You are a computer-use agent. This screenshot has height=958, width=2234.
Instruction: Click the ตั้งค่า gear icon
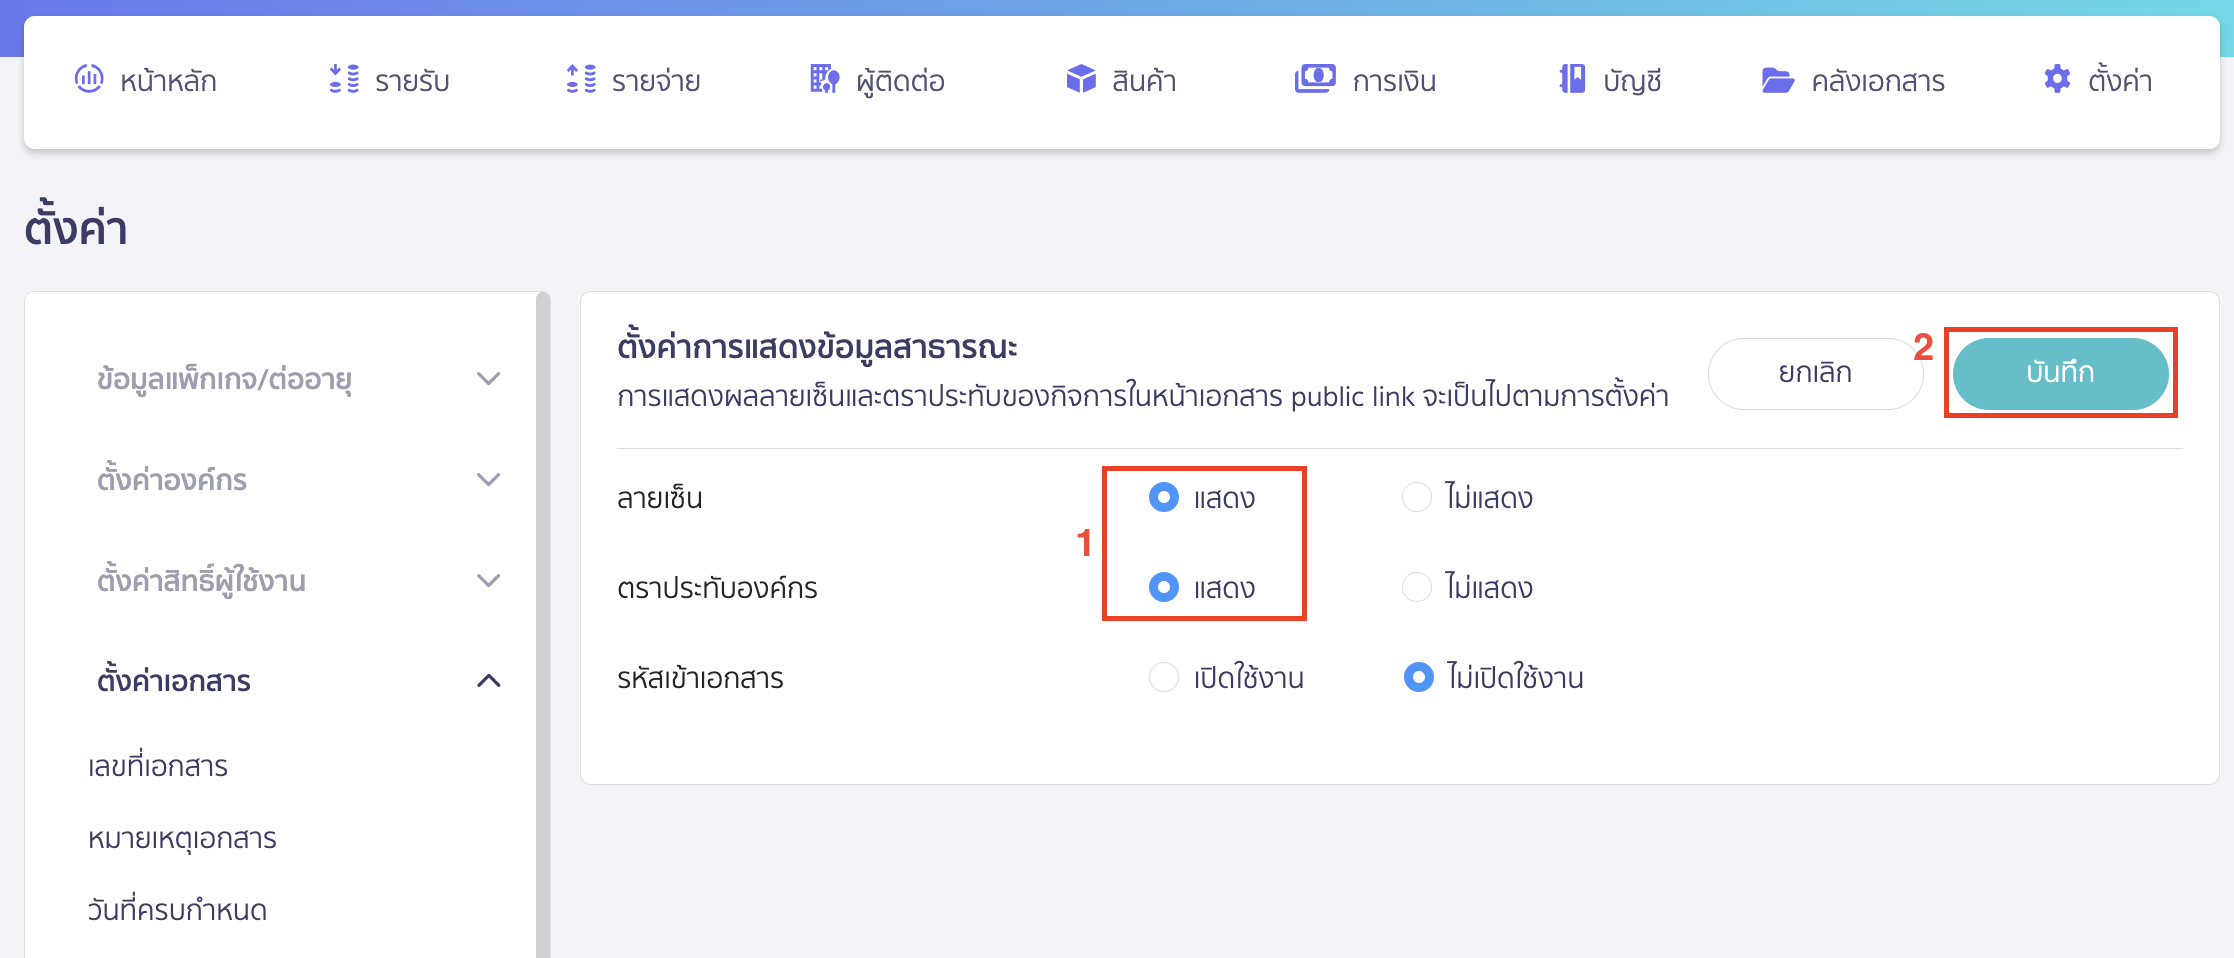point(2057,80)
